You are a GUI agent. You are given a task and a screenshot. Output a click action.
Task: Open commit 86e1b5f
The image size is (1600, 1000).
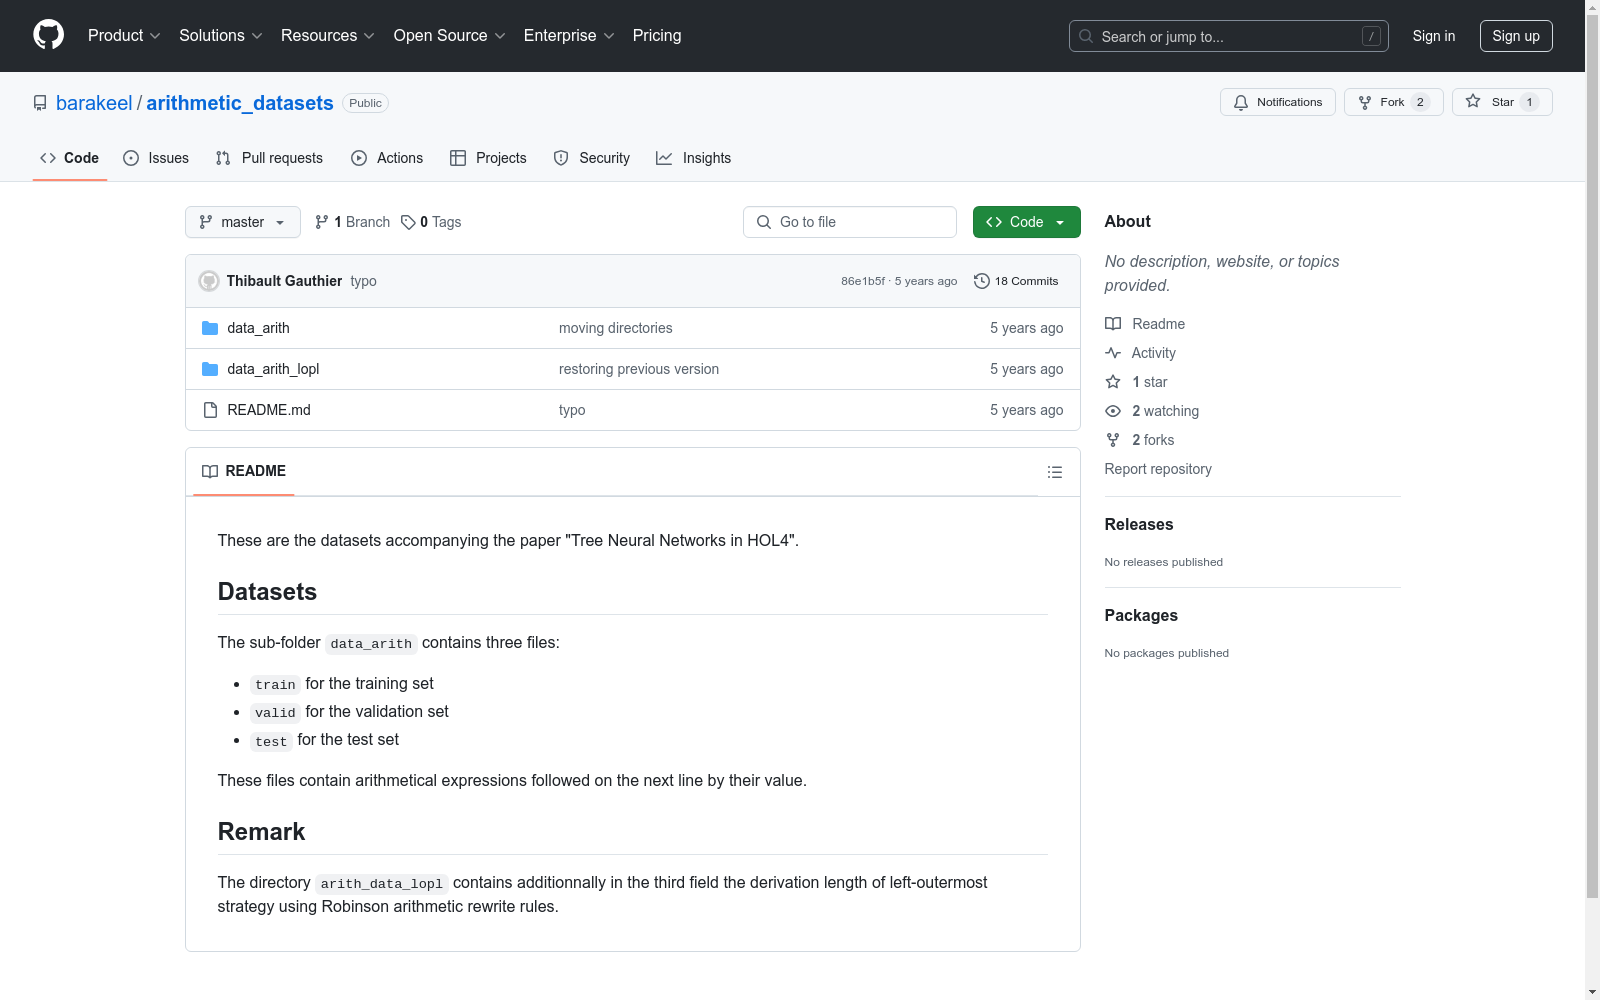[863, 281]
